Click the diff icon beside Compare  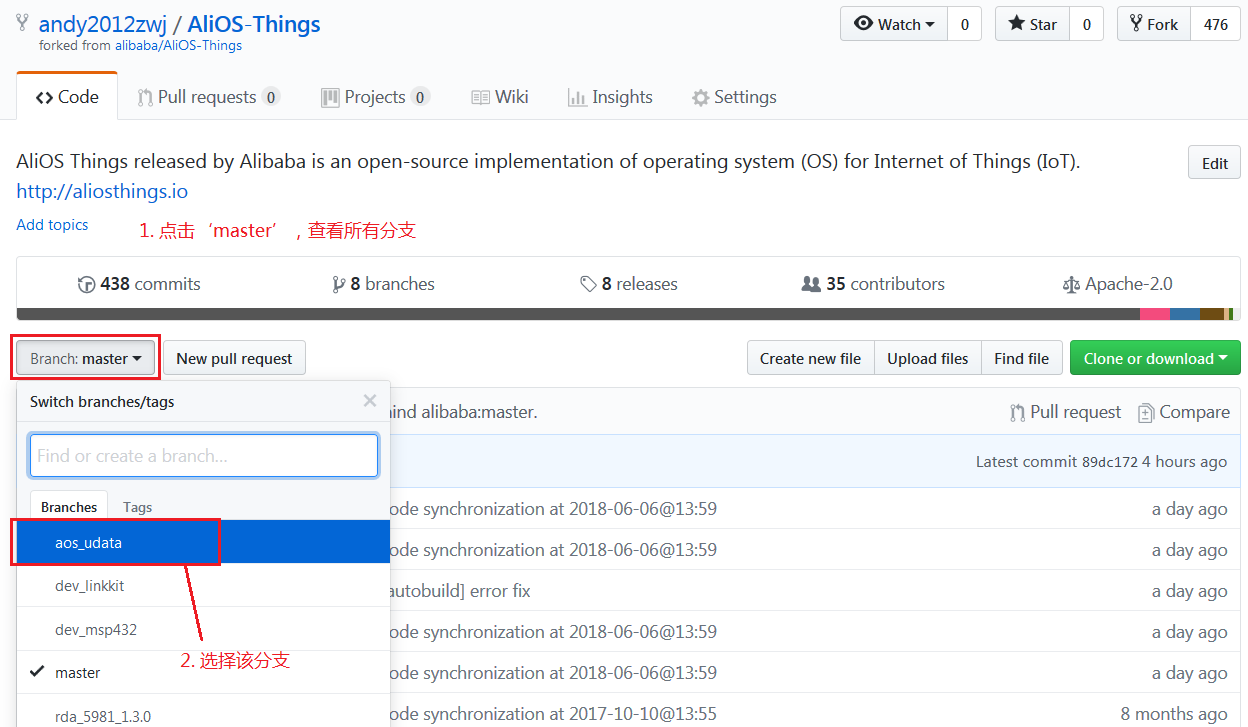[1146, 412]
